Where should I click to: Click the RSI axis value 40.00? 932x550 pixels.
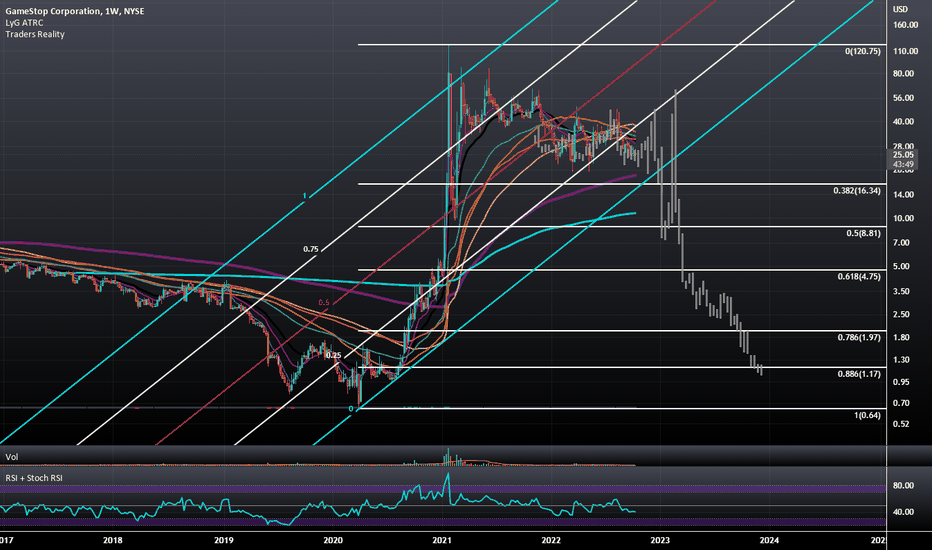coord(903,512)
